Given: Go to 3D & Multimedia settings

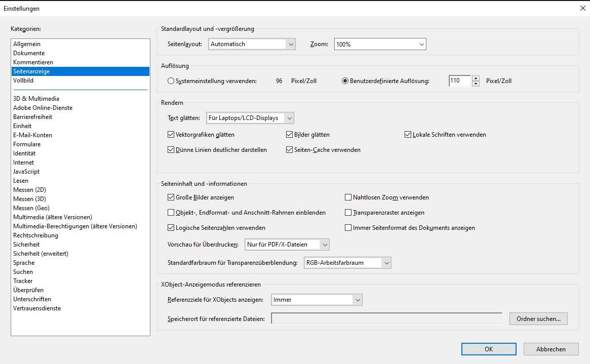Looking at the screenshot, I should coord(36,99).
